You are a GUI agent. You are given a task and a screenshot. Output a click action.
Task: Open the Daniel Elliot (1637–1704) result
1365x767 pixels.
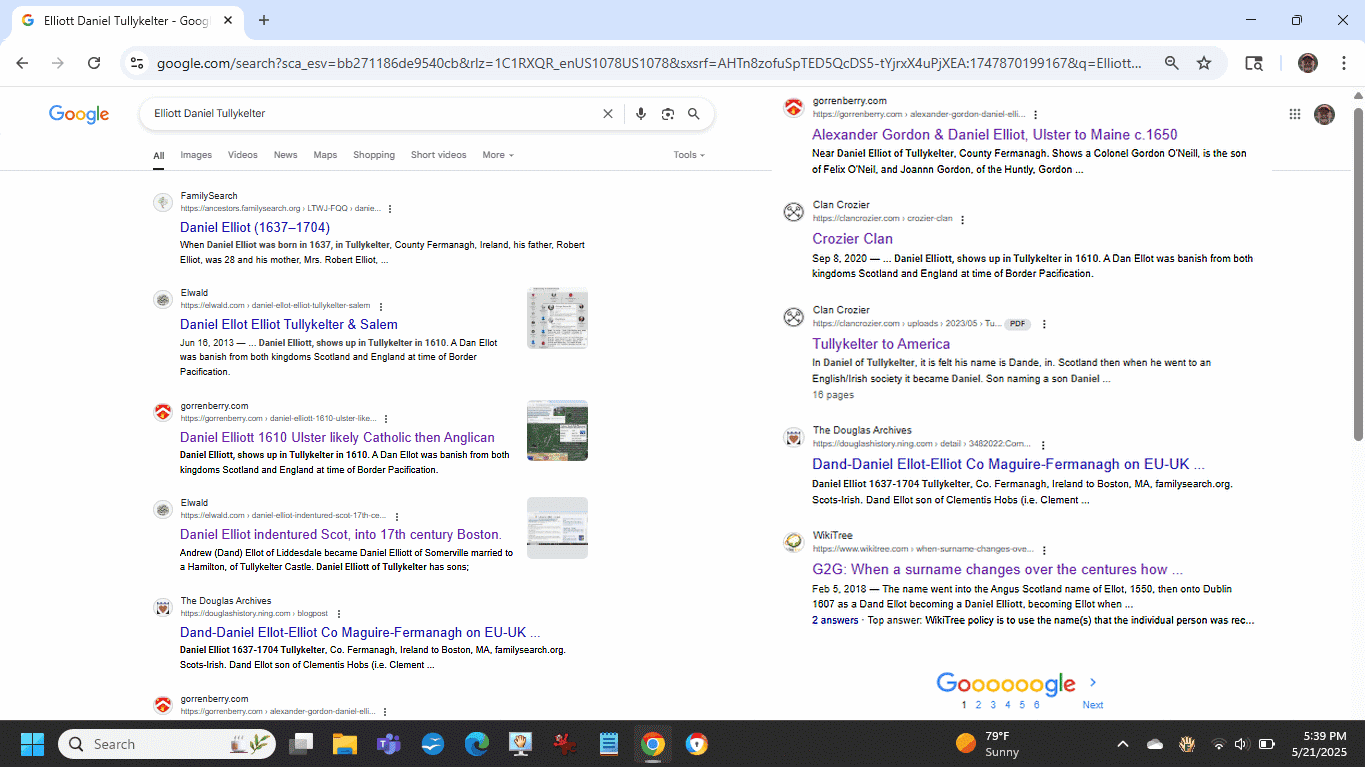tap(255, 227)
